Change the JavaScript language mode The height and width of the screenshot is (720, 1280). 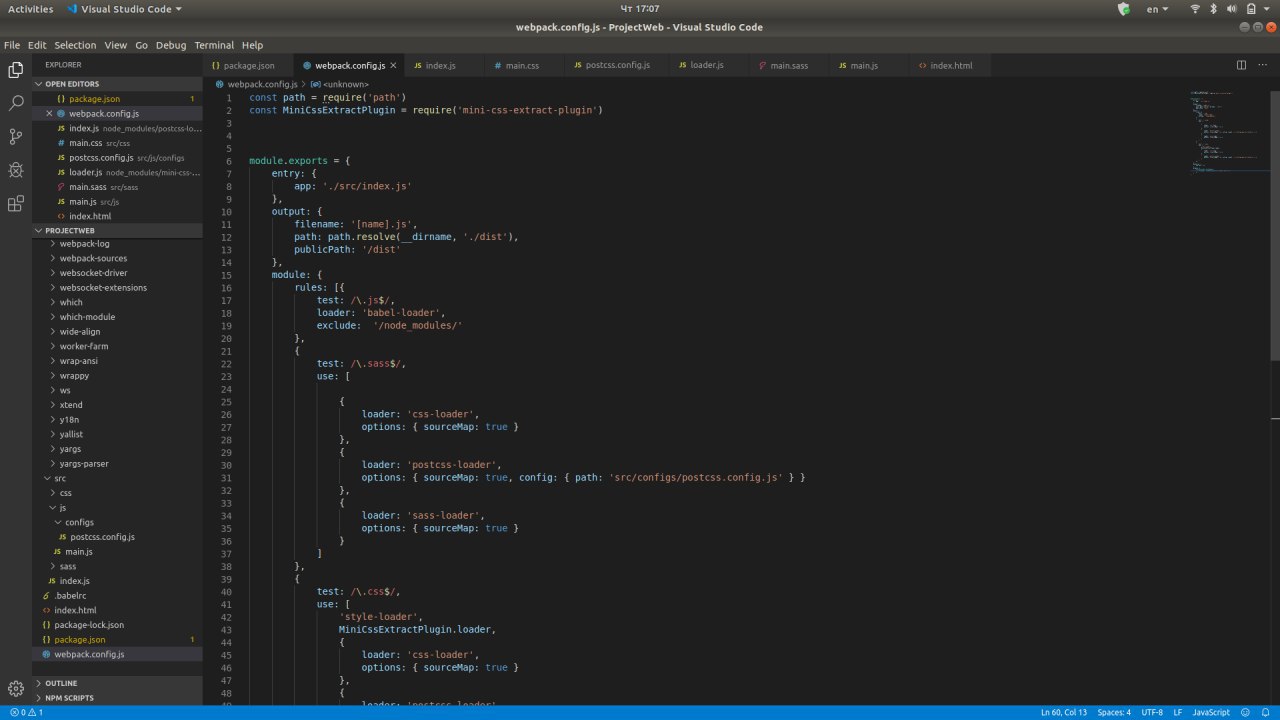(x=1211, y=712)
